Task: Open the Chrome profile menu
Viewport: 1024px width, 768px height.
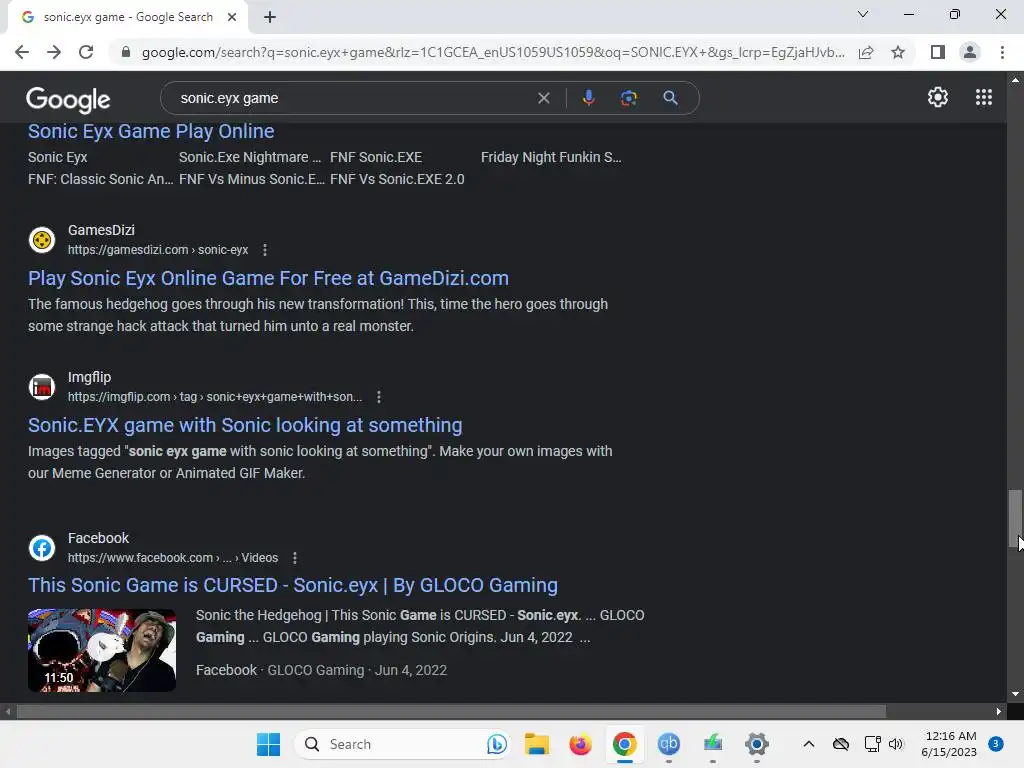Action: 970,52
